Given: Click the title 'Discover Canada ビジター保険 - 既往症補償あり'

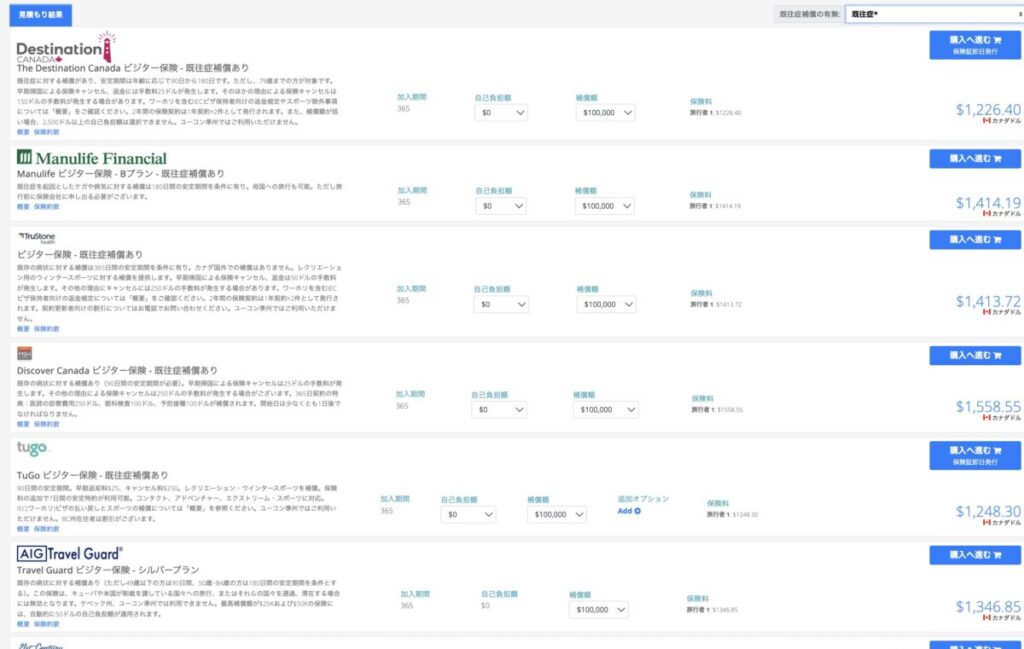Looking at the screenshot, I should click(118, 370).
